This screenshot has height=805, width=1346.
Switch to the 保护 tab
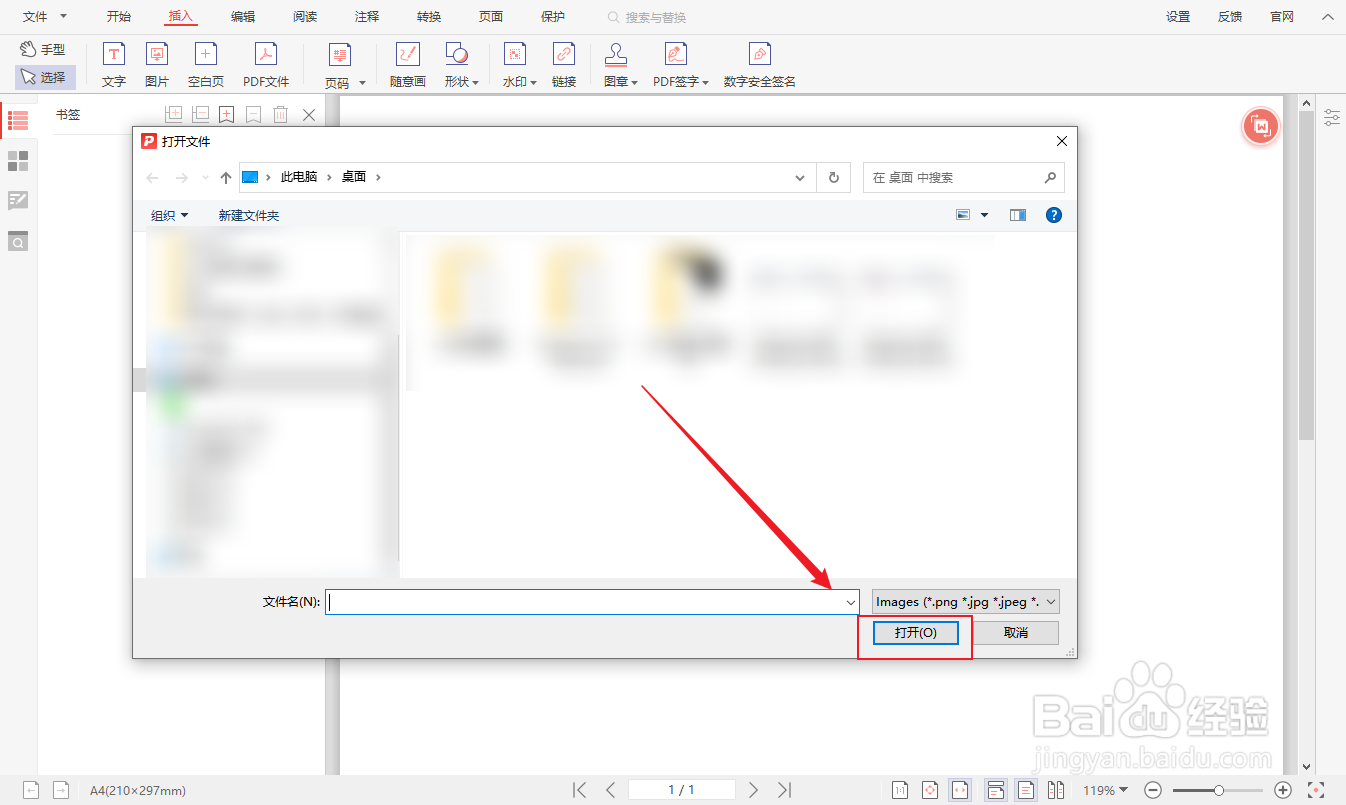click(552, 17)
